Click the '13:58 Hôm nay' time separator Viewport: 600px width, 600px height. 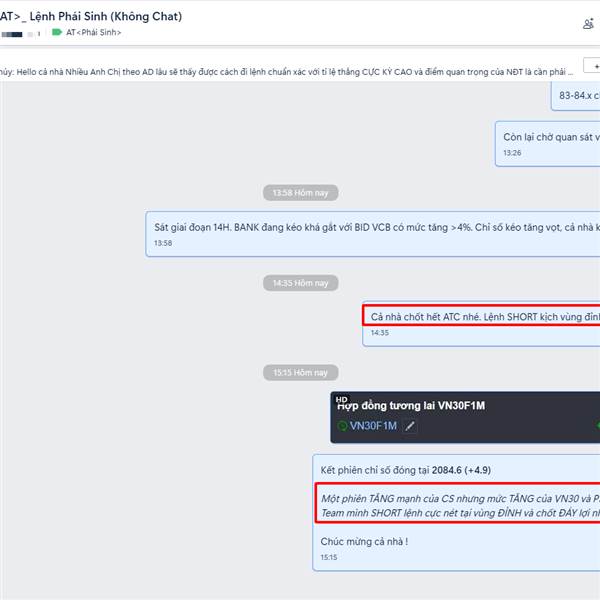point(300,193)
